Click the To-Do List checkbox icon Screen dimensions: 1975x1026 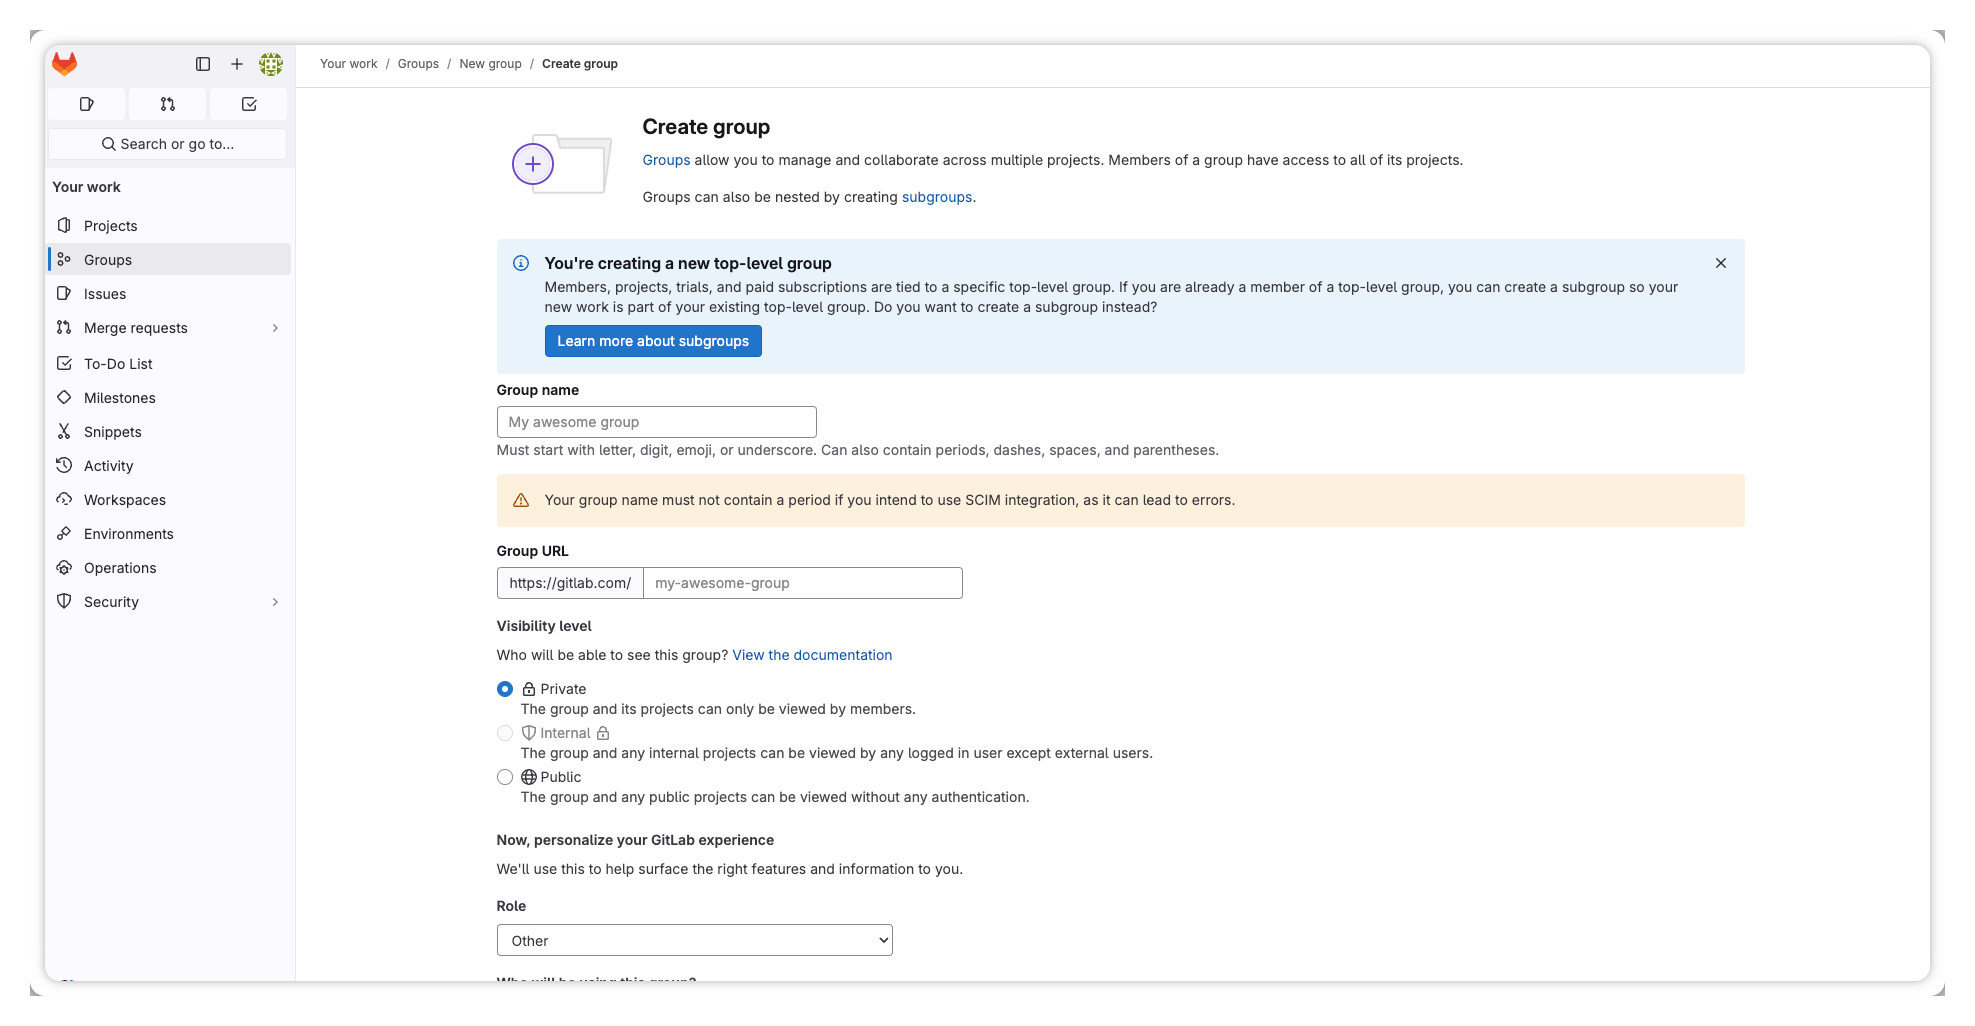(x=64, y=364)
